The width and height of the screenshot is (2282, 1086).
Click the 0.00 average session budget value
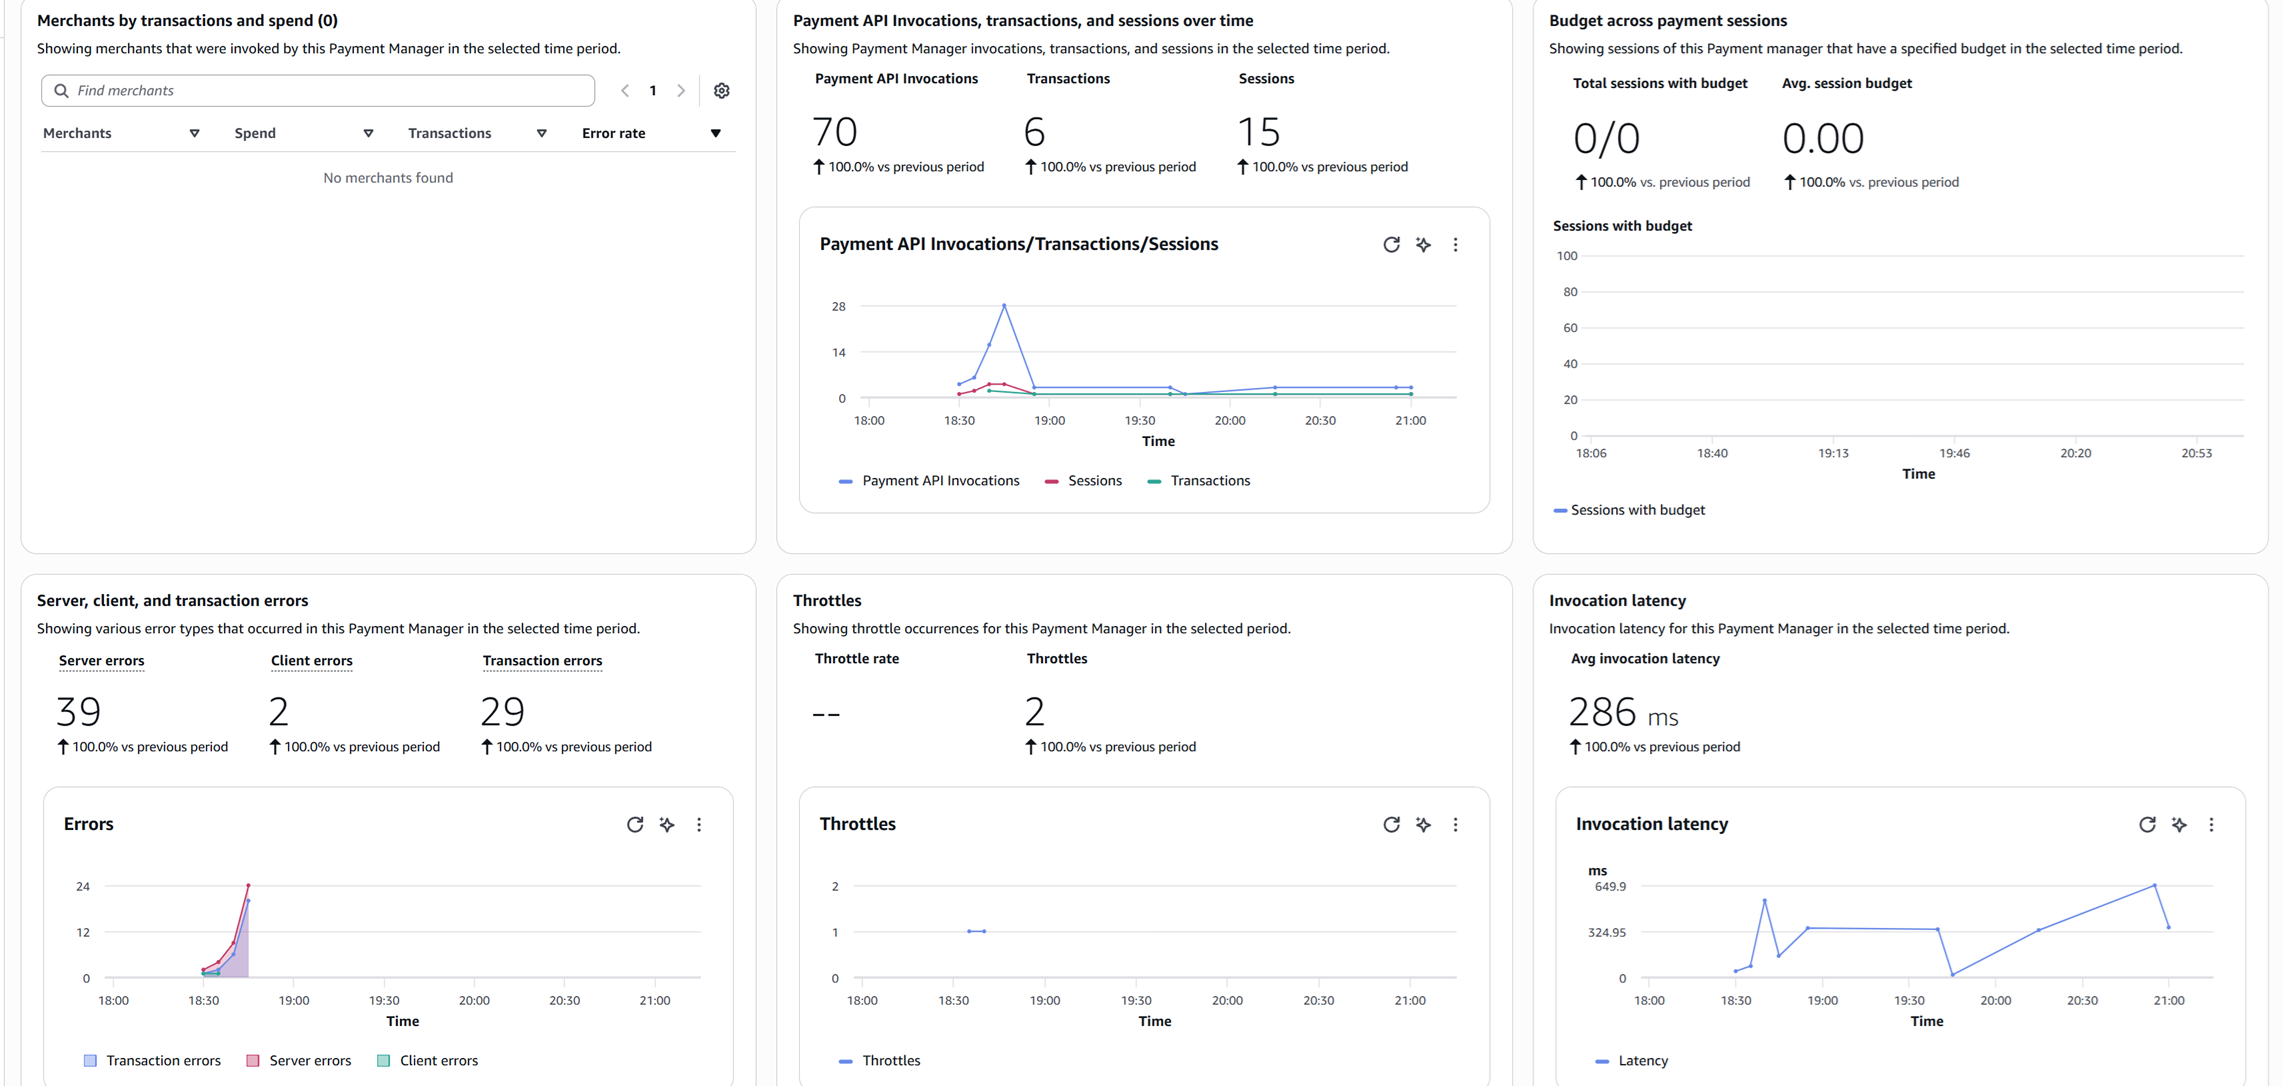point(1823,138)
